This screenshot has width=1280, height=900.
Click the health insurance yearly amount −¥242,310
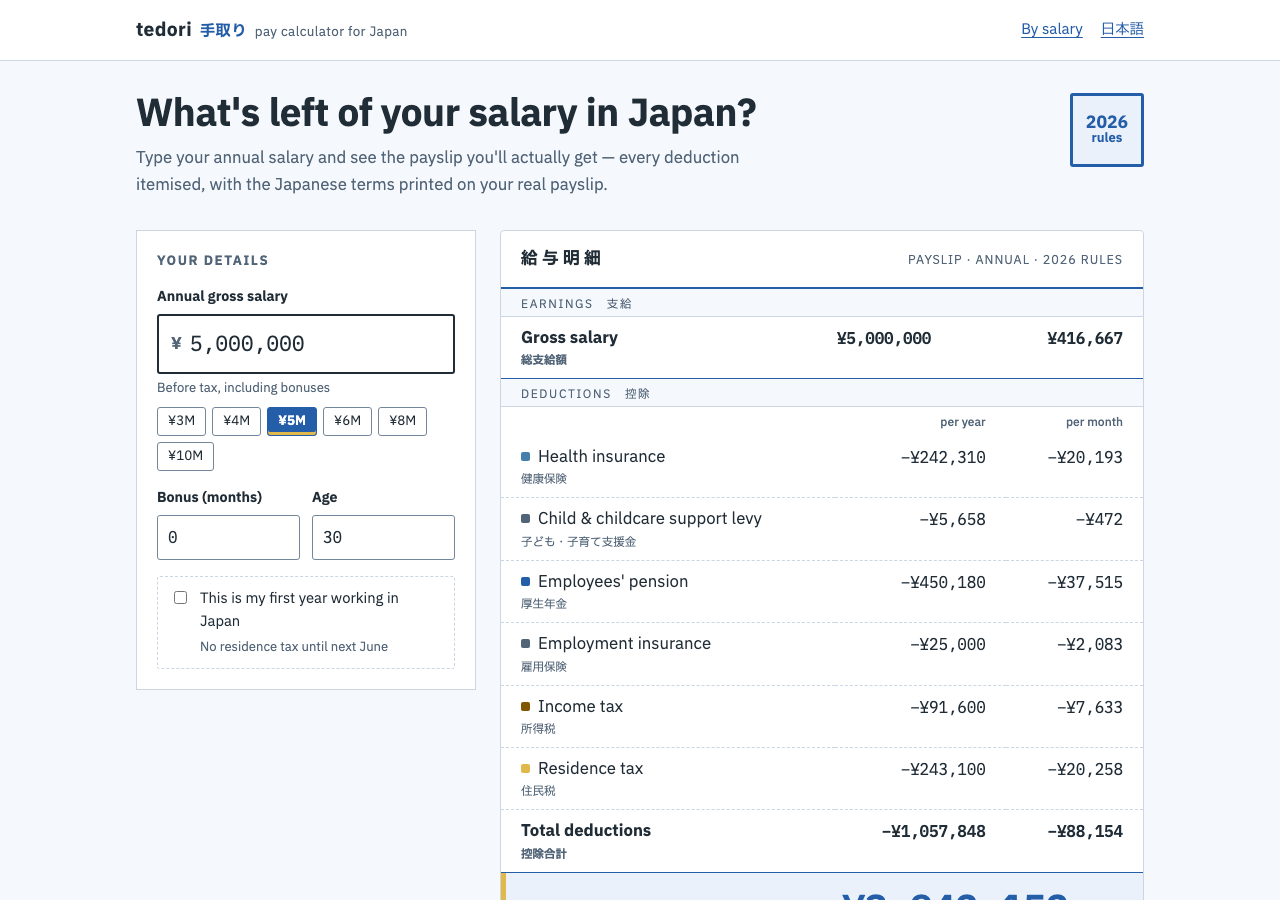(943, 457)
